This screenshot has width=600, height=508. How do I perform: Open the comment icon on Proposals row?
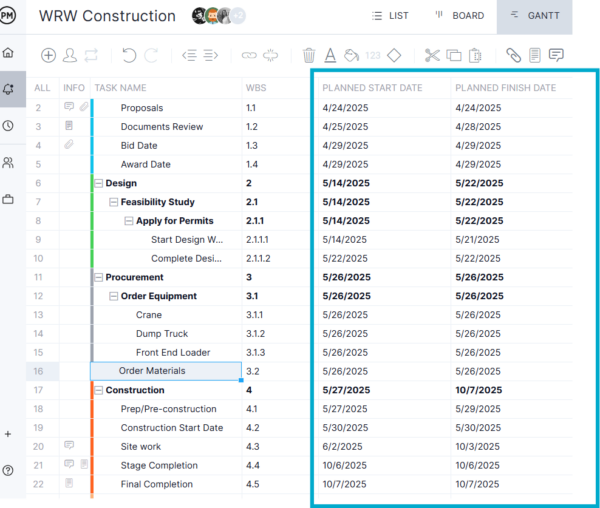(69, 106)
